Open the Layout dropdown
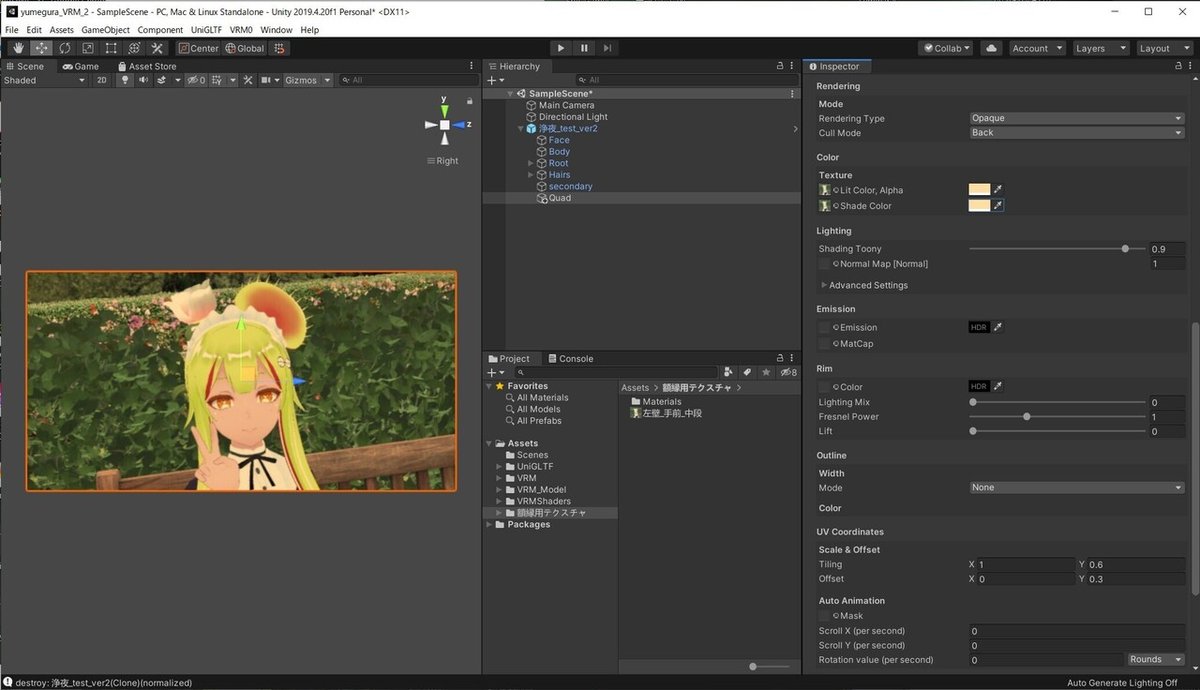The image size is (1200, 690). (1163, 48)
